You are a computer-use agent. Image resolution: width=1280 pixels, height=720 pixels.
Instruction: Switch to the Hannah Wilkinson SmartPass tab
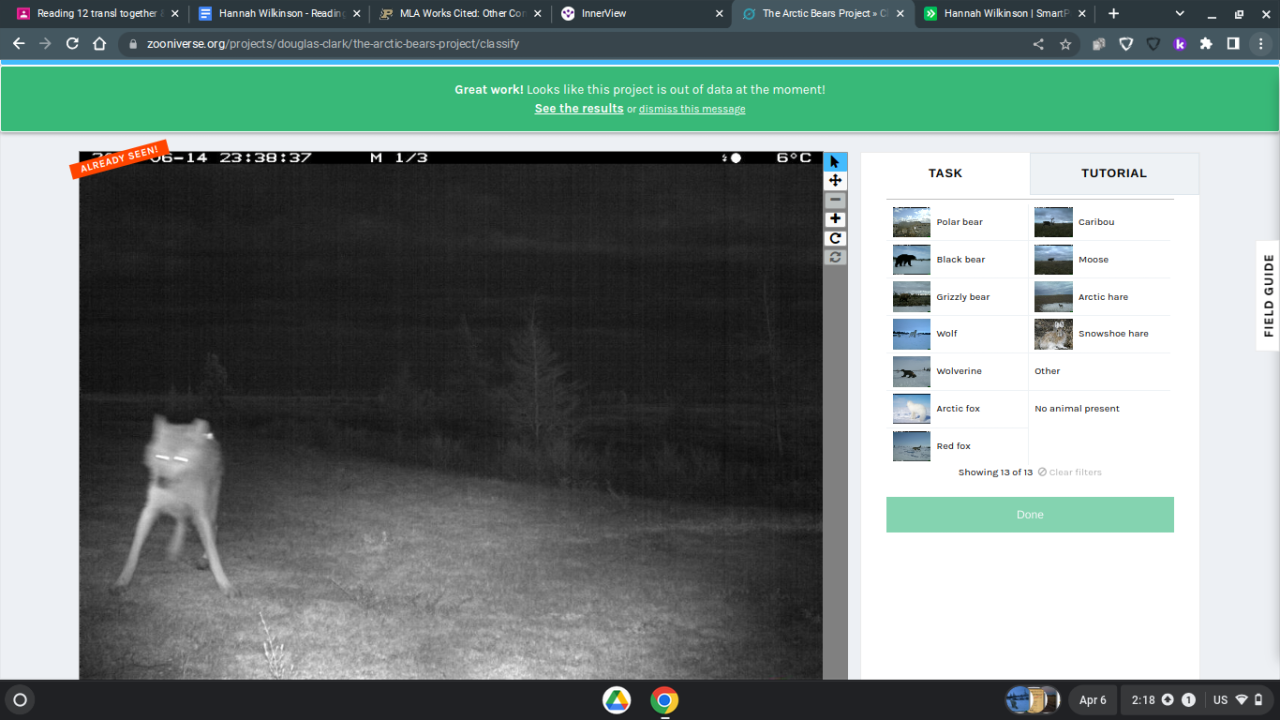[1002, 14]
